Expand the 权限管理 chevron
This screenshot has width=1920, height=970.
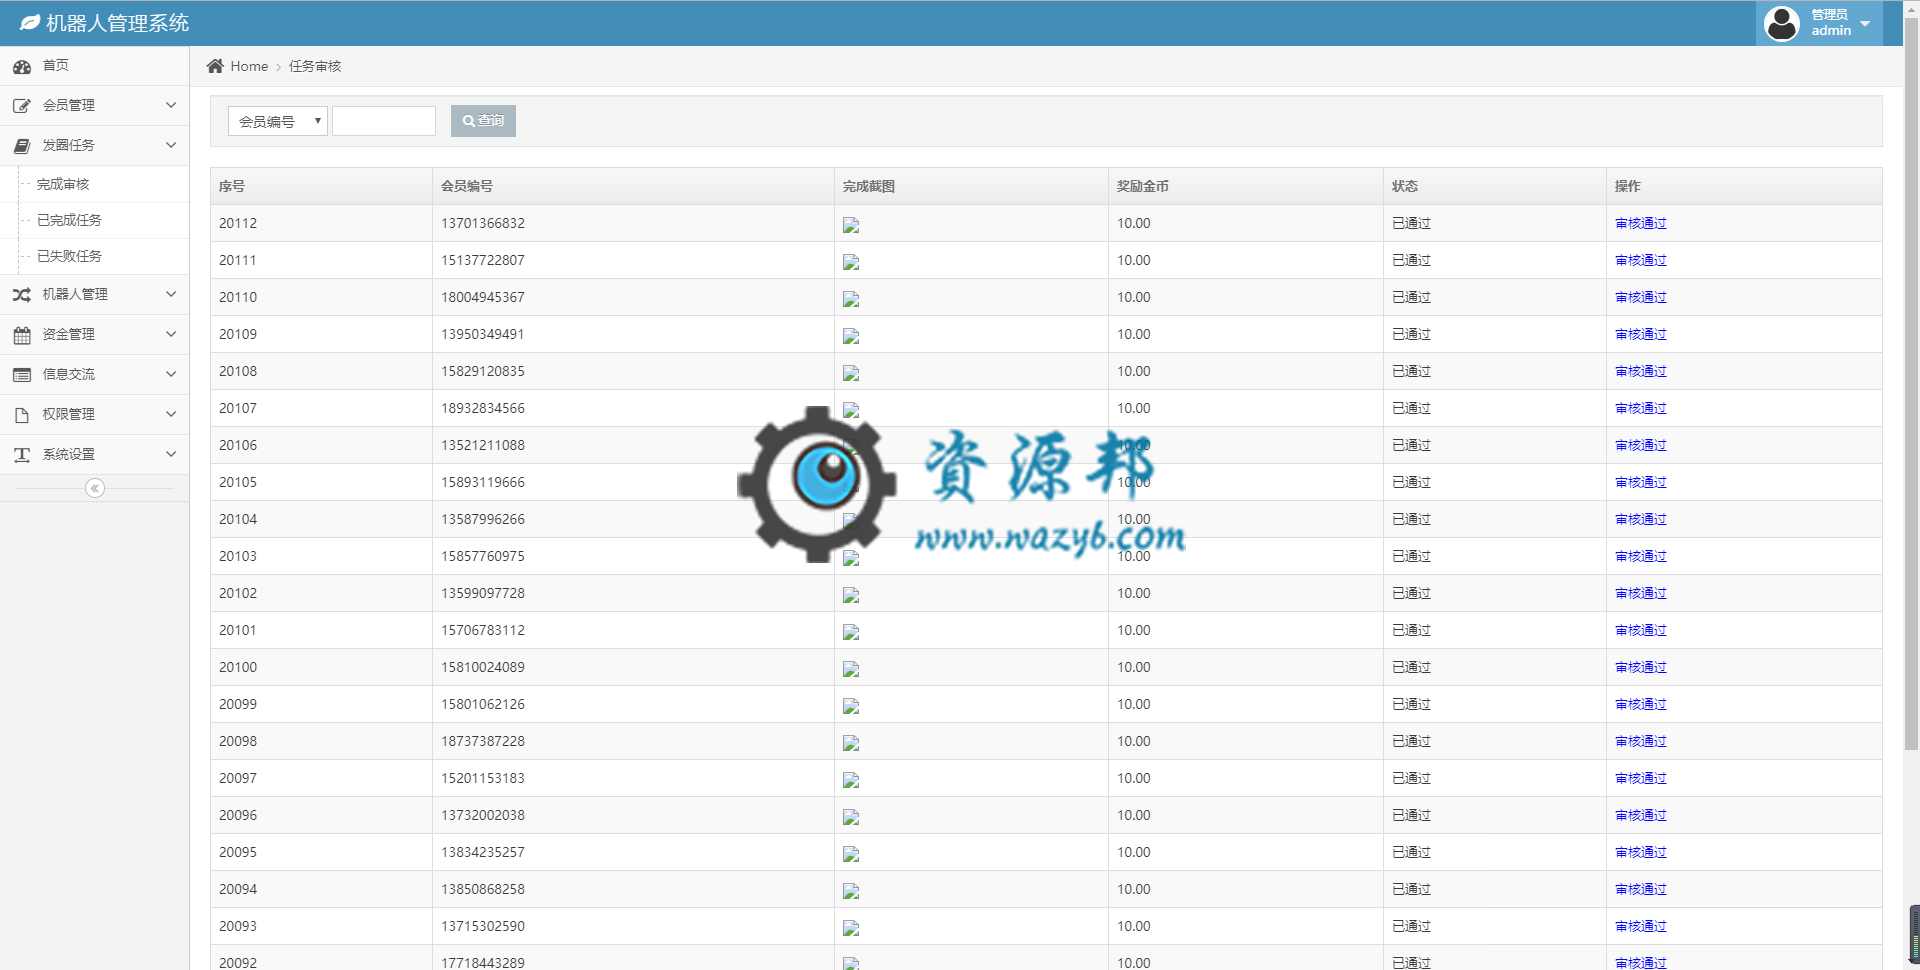[171, 414]
